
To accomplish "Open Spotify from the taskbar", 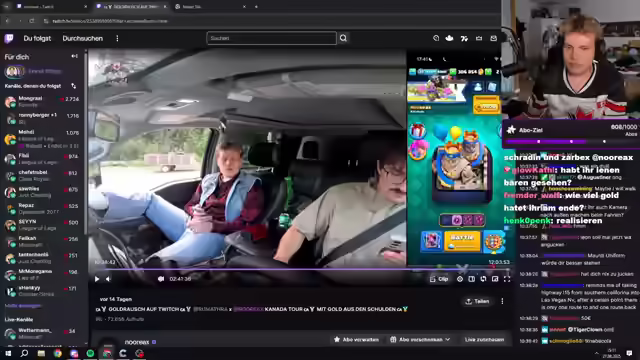I will [x=90, y=353].
